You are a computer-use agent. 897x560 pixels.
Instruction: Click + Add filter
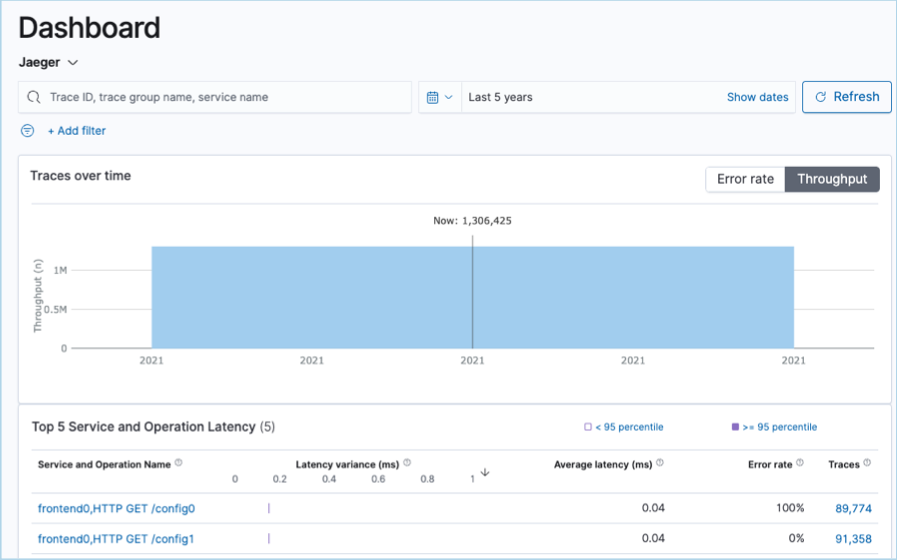pos(76,131)
